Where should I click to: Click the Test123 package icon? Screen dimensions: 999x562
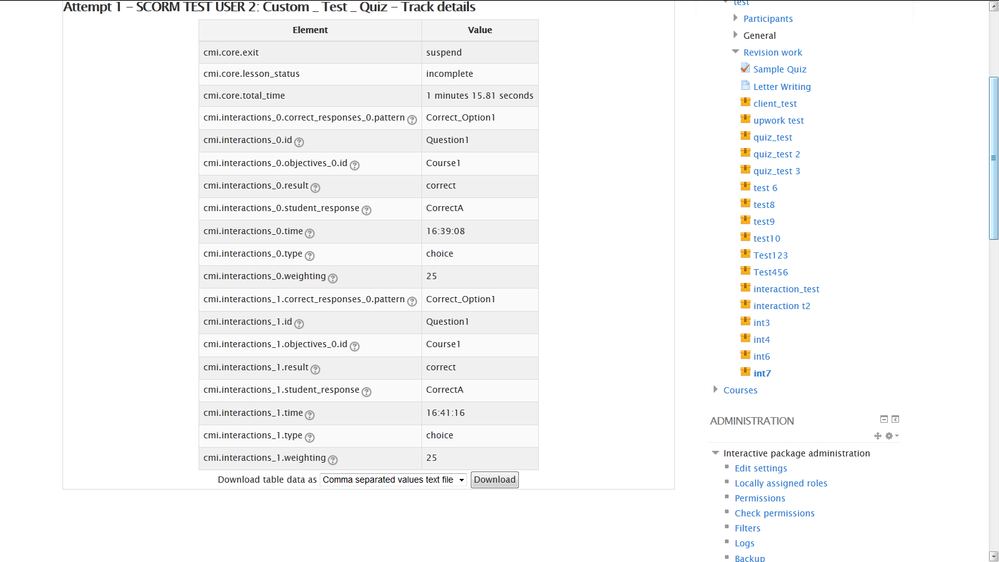(745, 254)
